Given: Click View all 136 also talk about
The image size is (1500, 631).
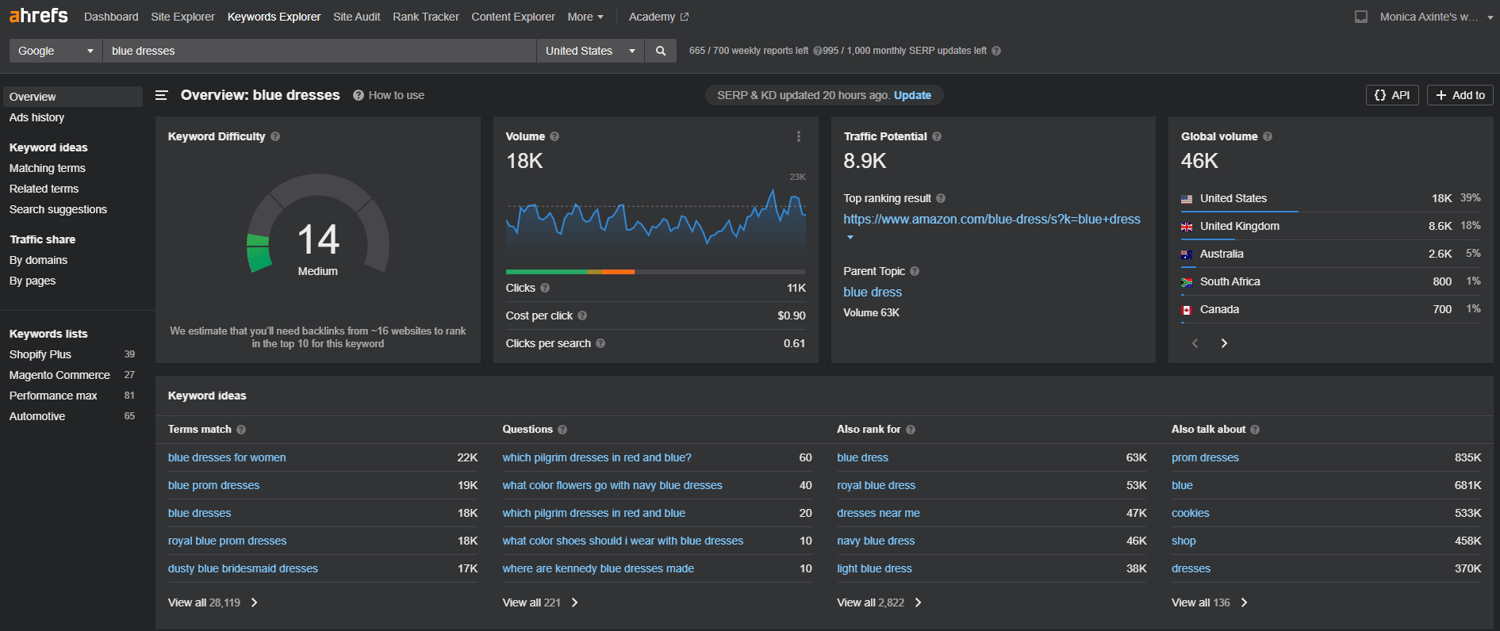Looking at the screenshot, I should tap(1210, 603).
